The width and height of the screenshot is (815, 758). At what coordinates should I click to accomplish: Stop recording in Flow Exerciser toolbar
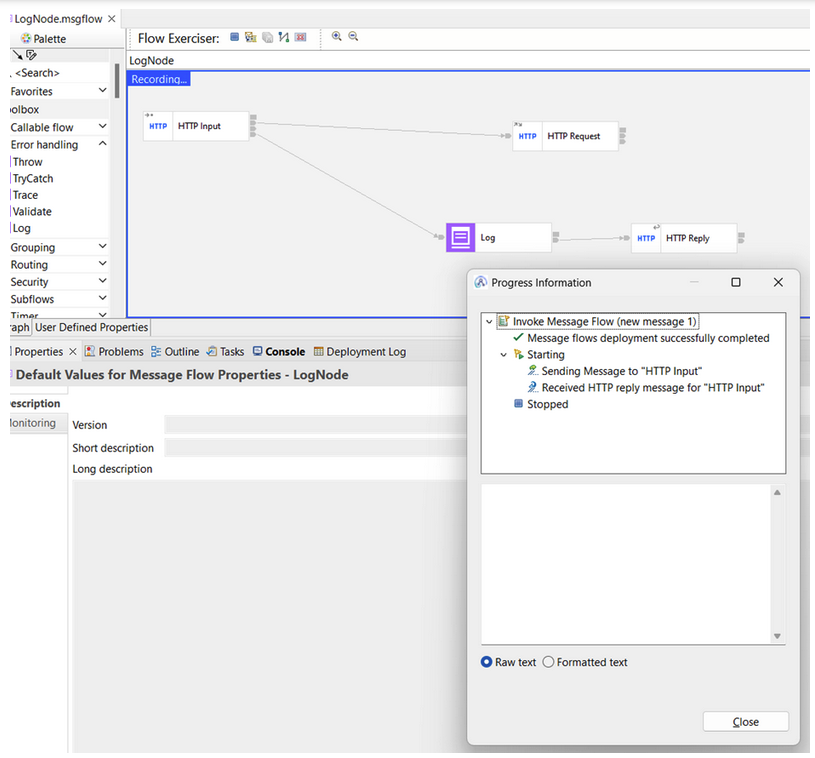tap(234, 37)
